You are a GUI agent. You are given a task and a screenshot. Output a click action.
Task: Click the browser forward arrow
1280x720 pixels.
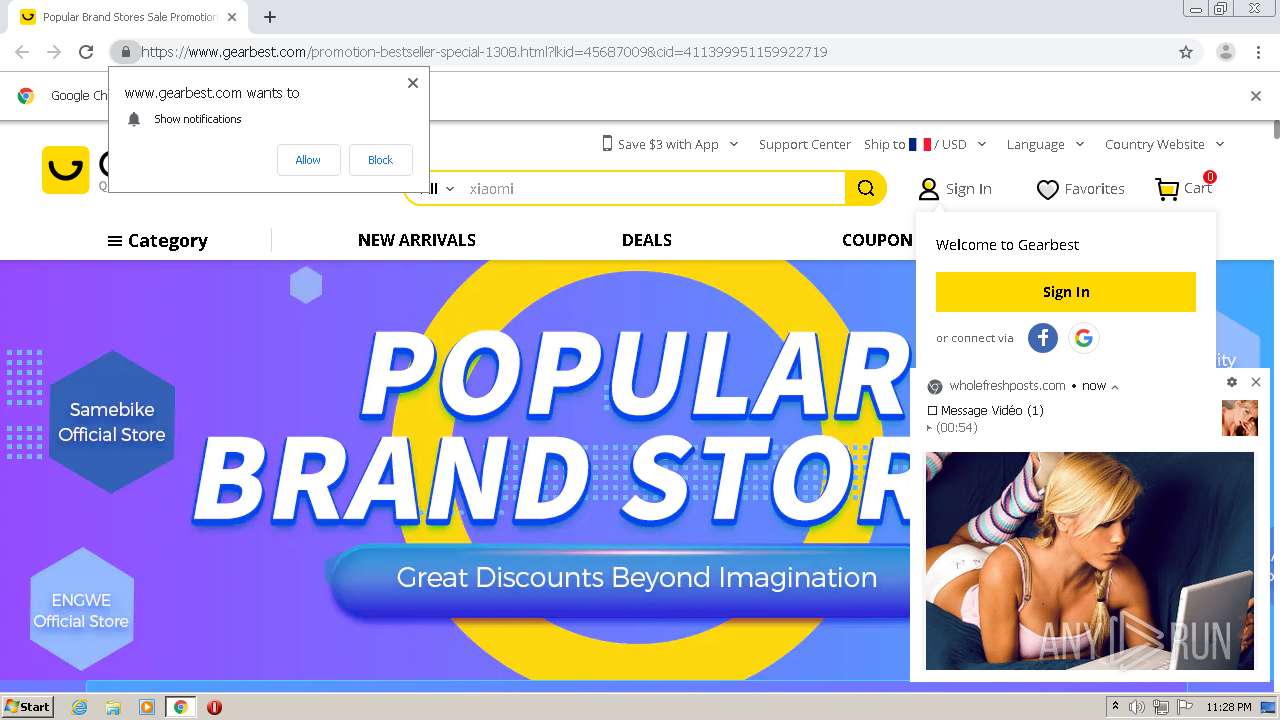(x=54, y=52)
